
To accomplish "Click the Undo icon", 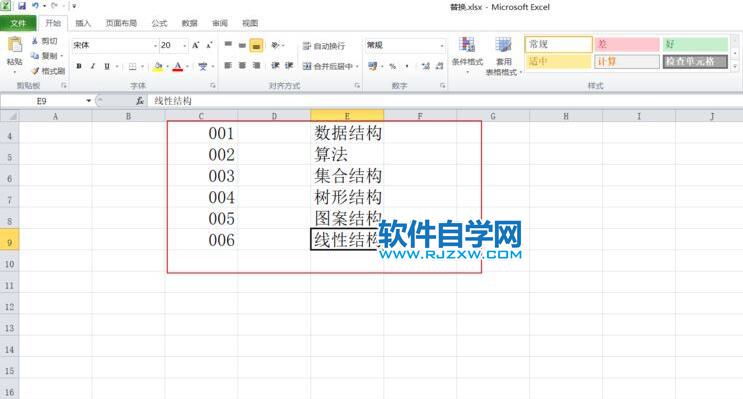I will (36, 6).
